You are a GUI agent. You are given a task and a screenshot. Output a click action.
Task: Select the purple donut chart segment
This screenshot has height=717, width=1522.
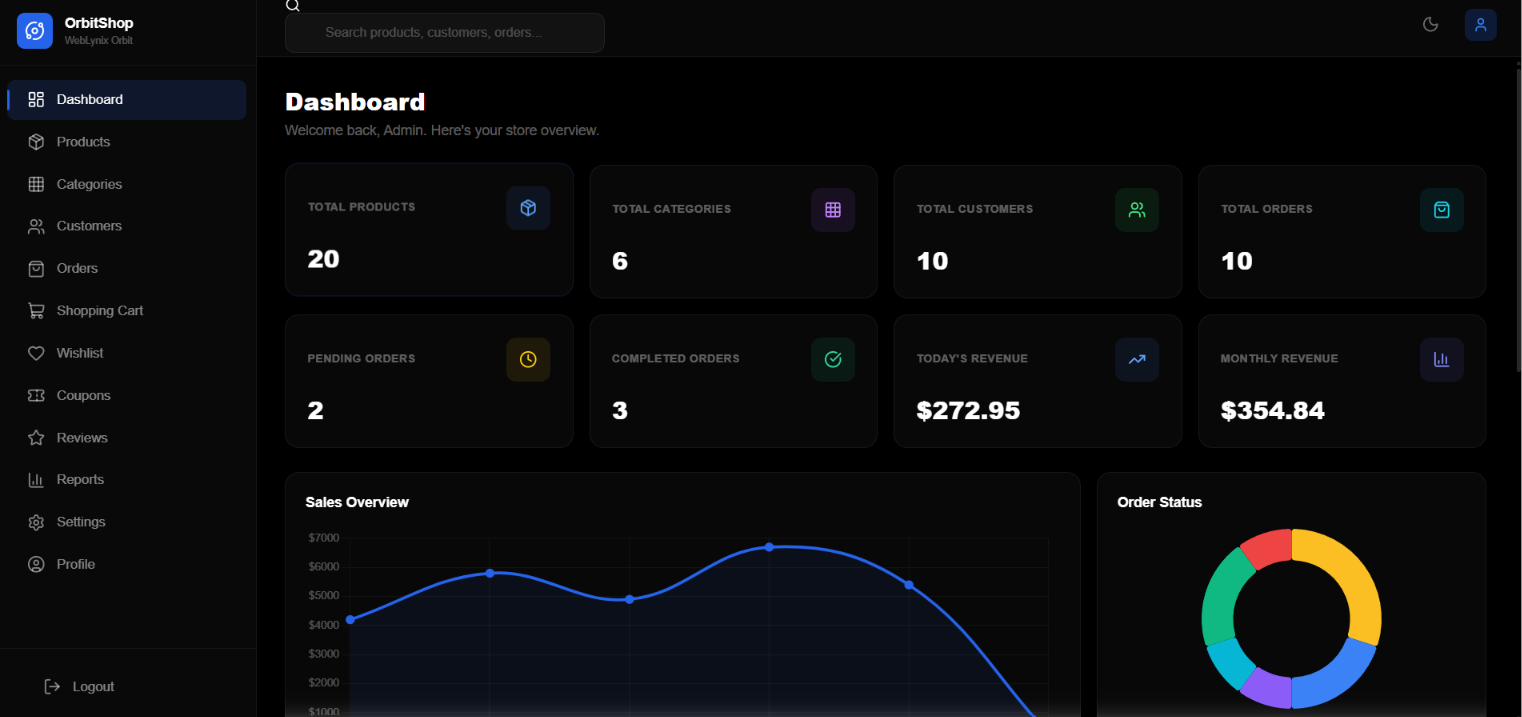pyautogui.click(x=1268, y=688)
